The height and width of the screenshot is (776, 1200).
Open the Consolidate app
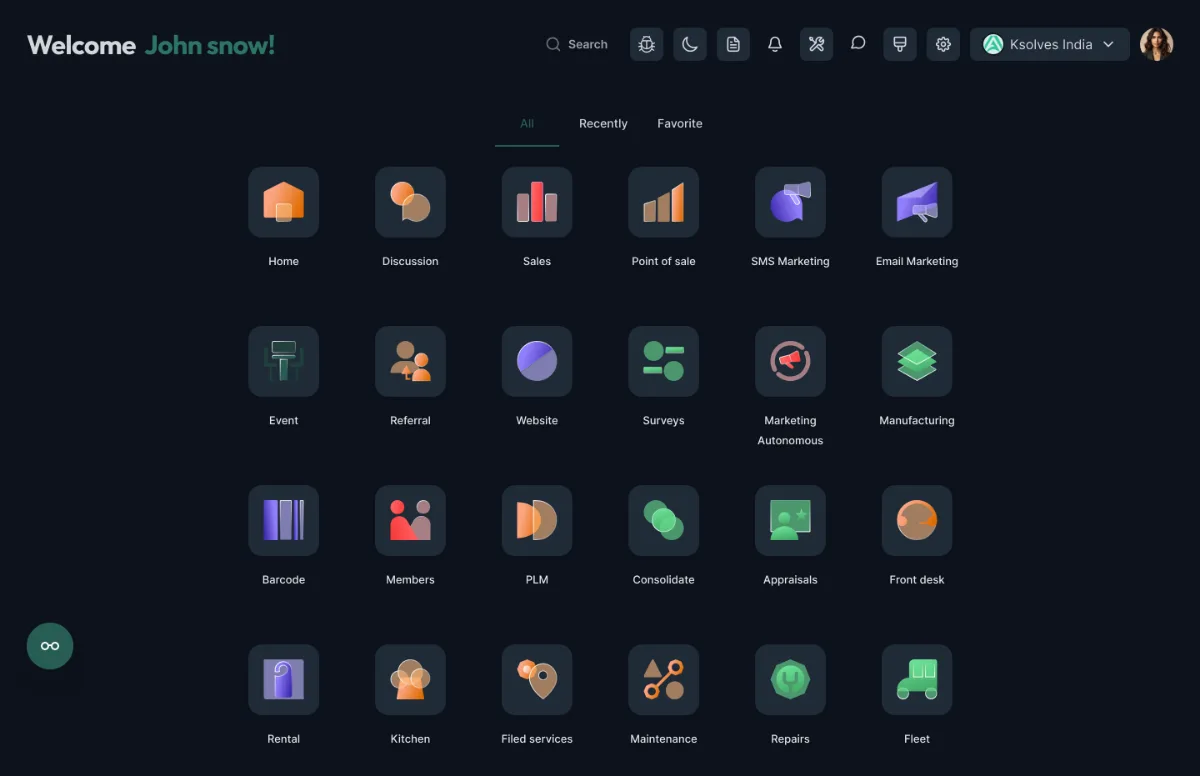(663, 520)
